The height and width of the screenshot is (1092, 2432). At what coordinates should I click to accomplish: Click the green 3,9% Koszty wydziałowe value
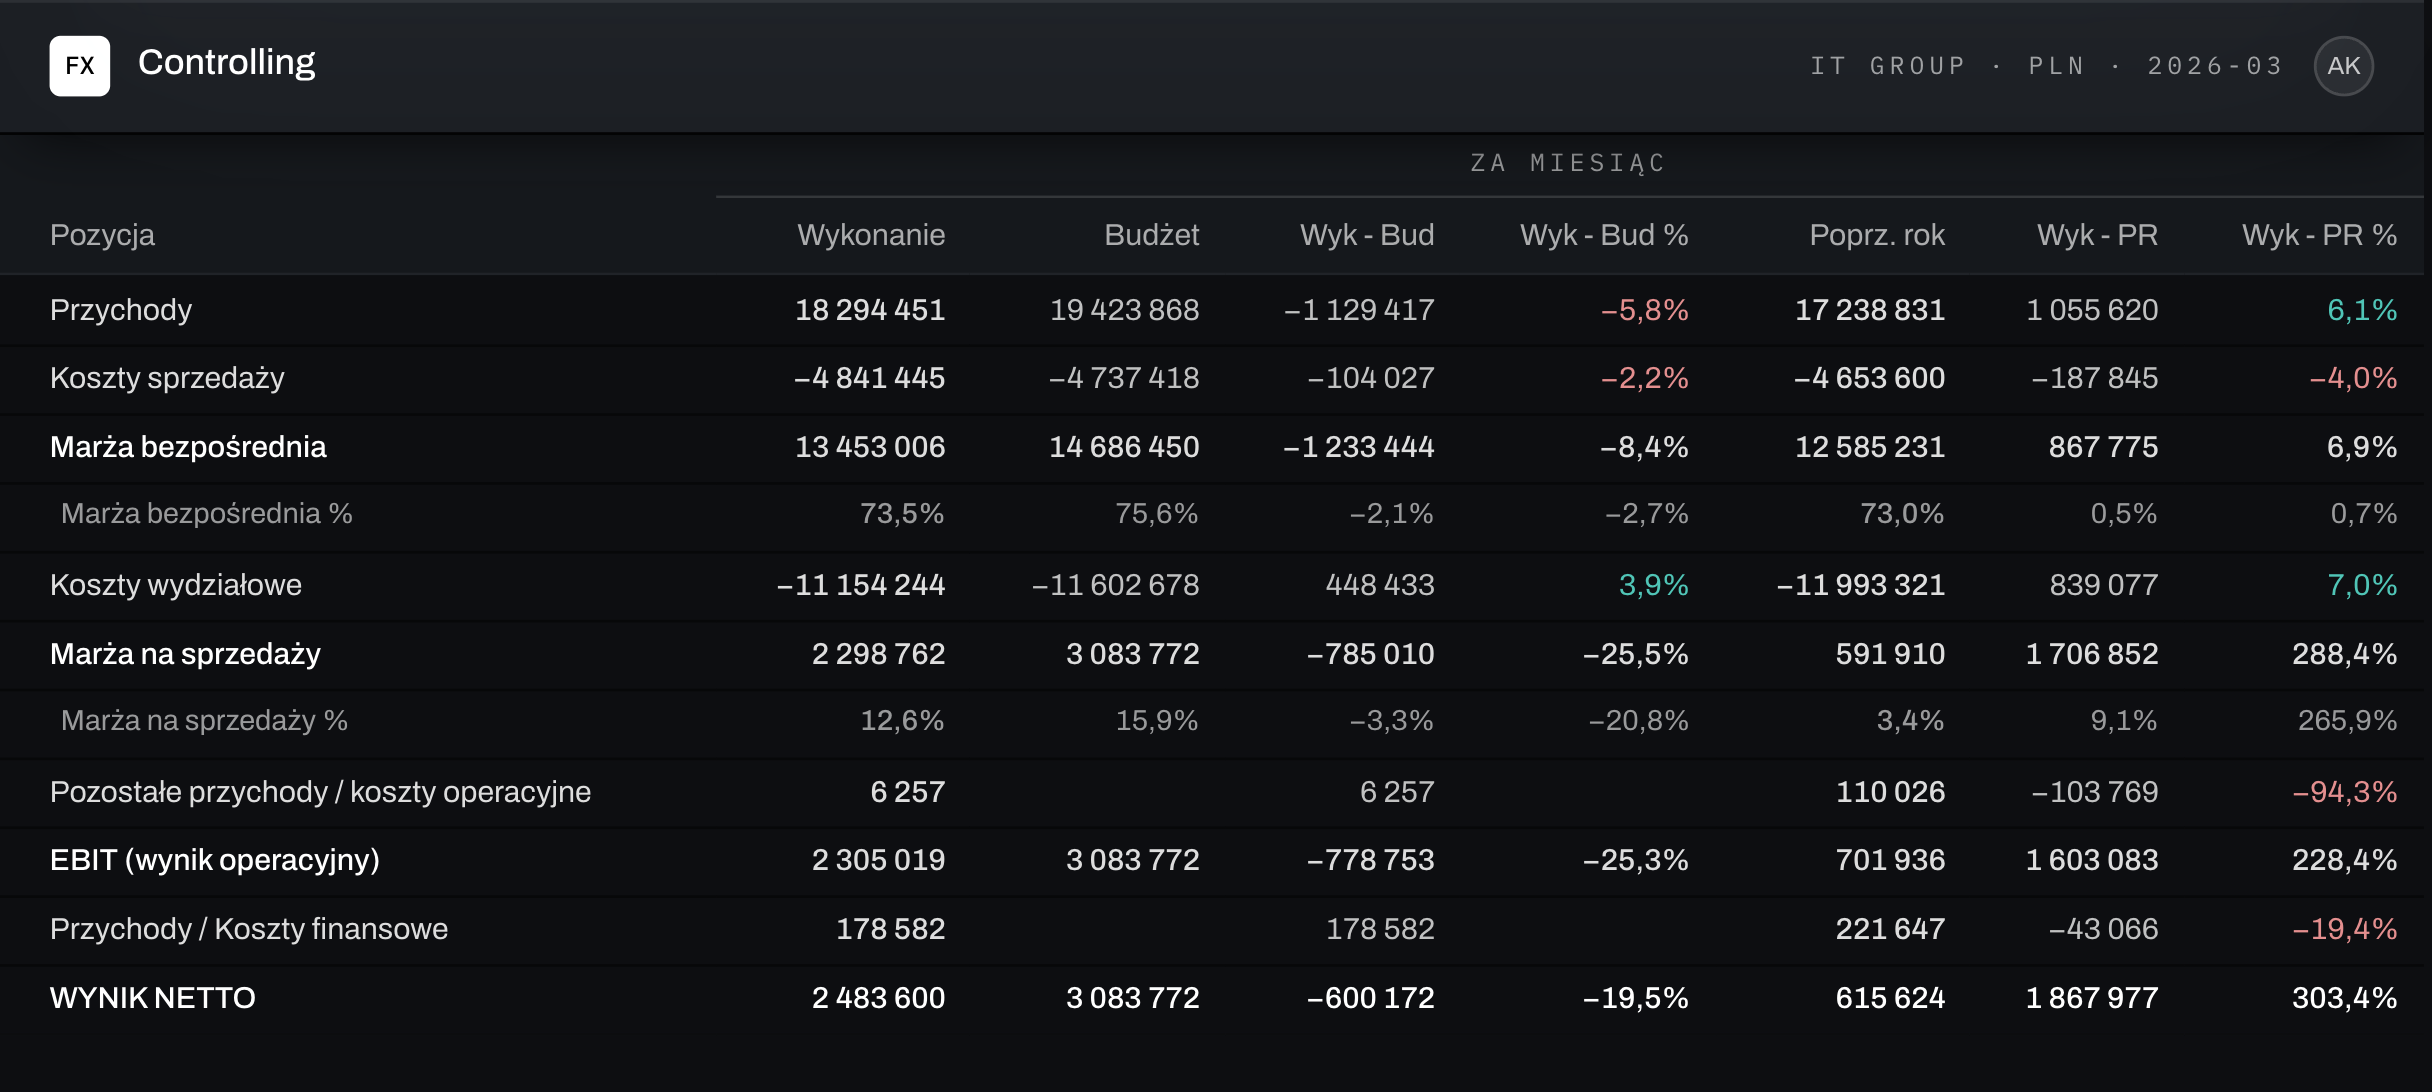point(1653,585)
